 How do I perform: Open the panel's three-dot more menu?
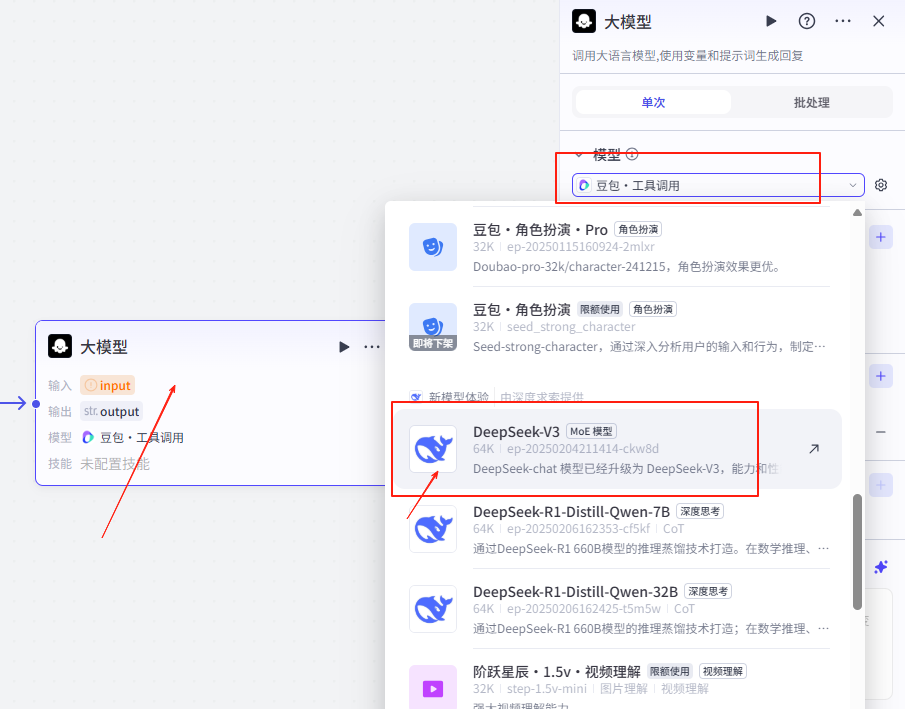(x=843, y=21)
